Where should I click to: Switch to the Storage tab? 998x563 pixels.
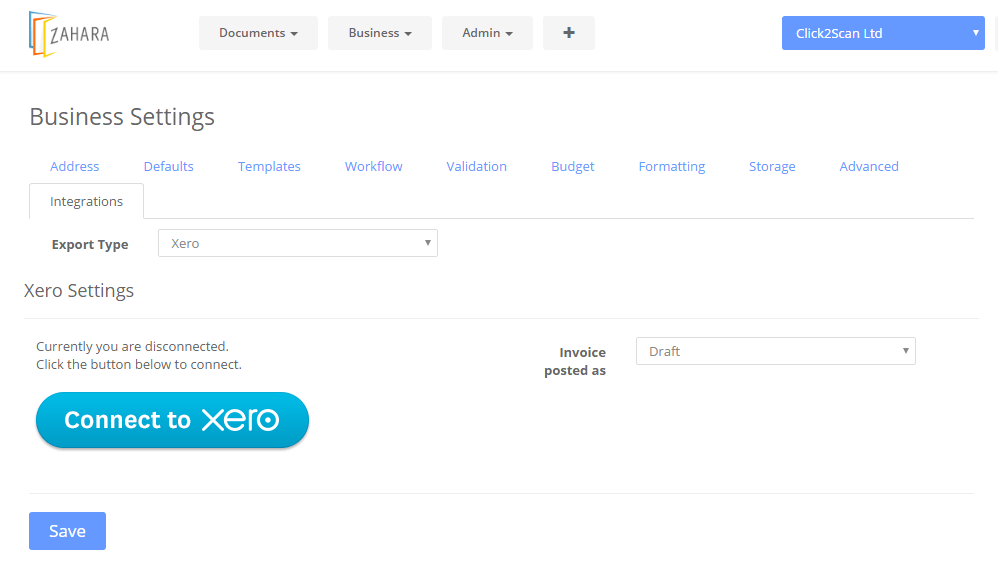[x=772, y=166]
